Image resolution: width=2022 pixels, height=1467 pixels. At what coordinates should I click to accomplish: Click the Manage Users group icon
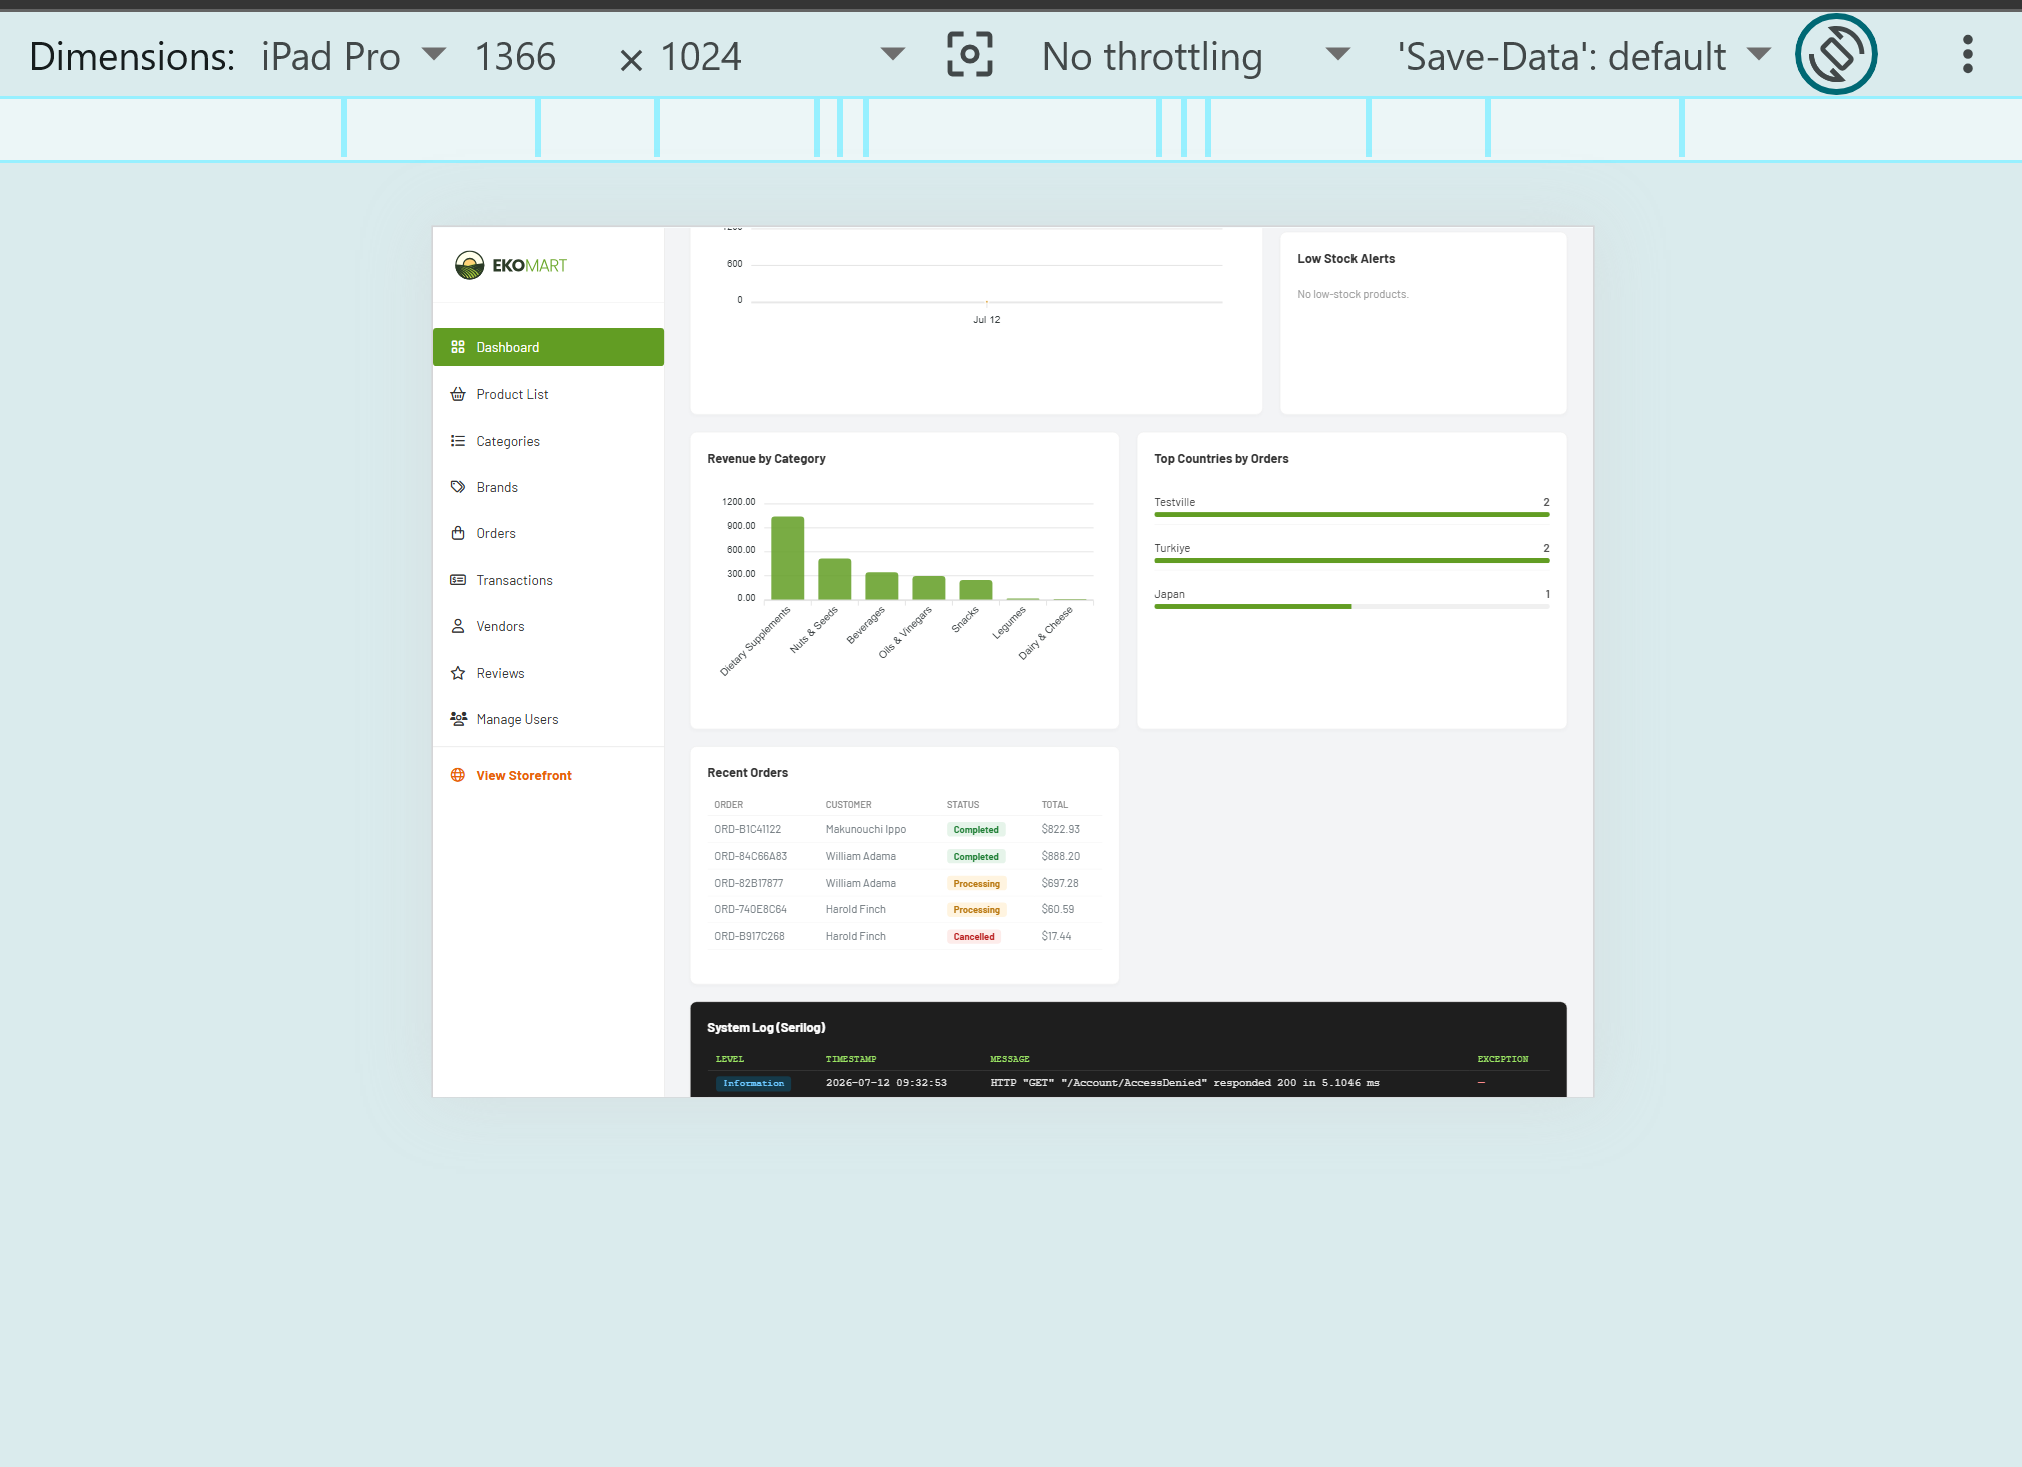tap(458, 719)
